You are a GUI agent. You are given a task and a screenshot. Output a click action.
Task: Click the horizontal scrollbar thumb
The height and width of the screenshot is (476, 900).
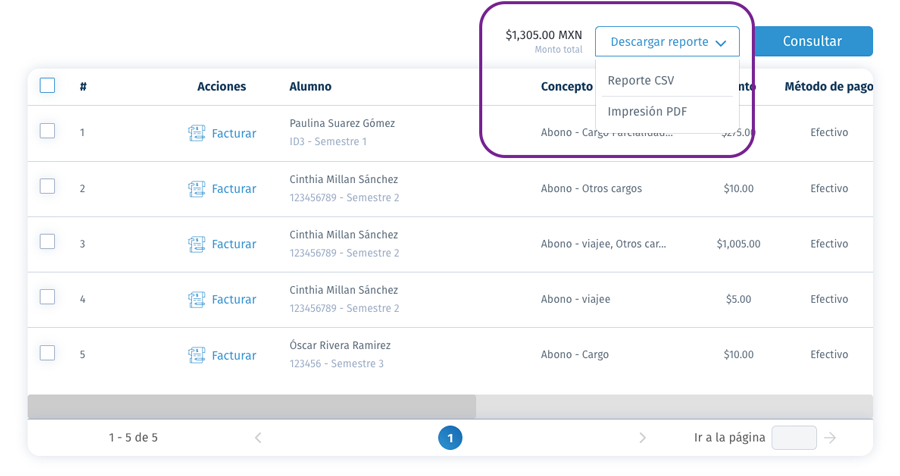251,407
